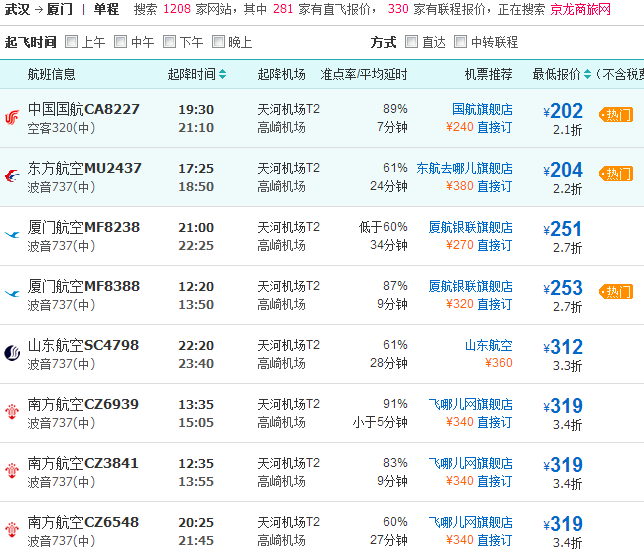Click 直接订 for the ¥240 CA8227 ticket
The width and height of the screenshot is (644, 553).
(494, 127)
